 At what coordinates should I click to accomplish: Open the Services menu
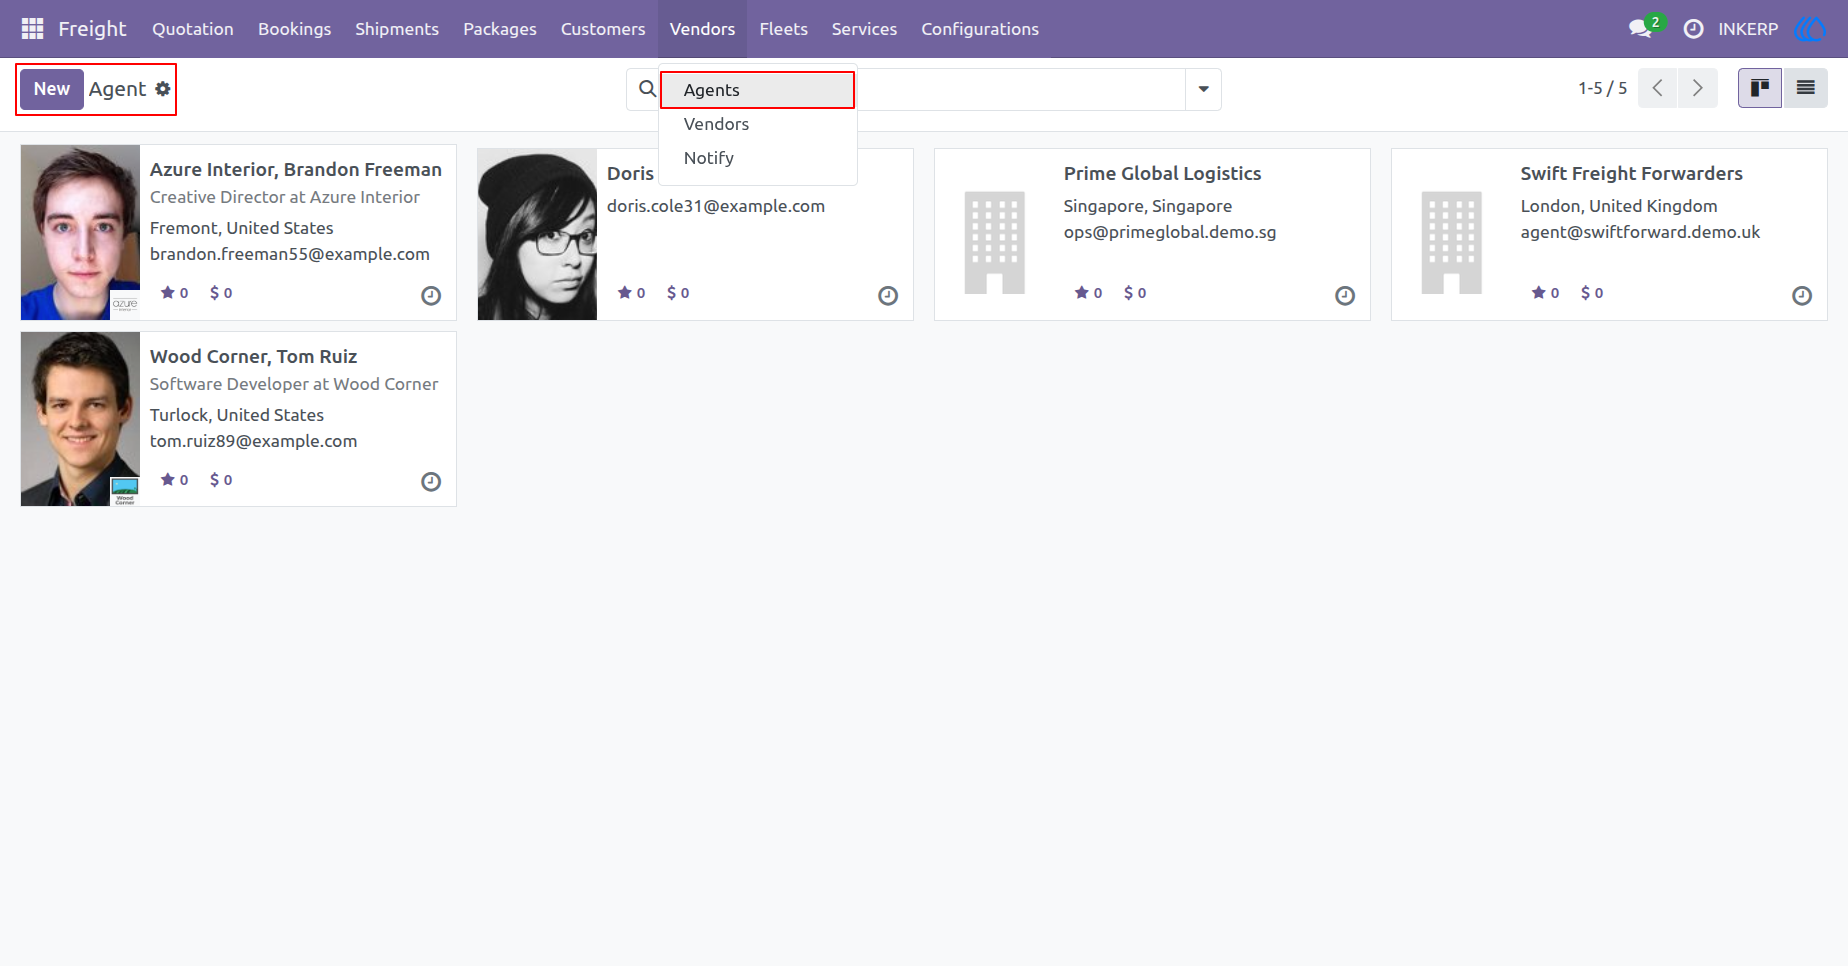point(864,29)
